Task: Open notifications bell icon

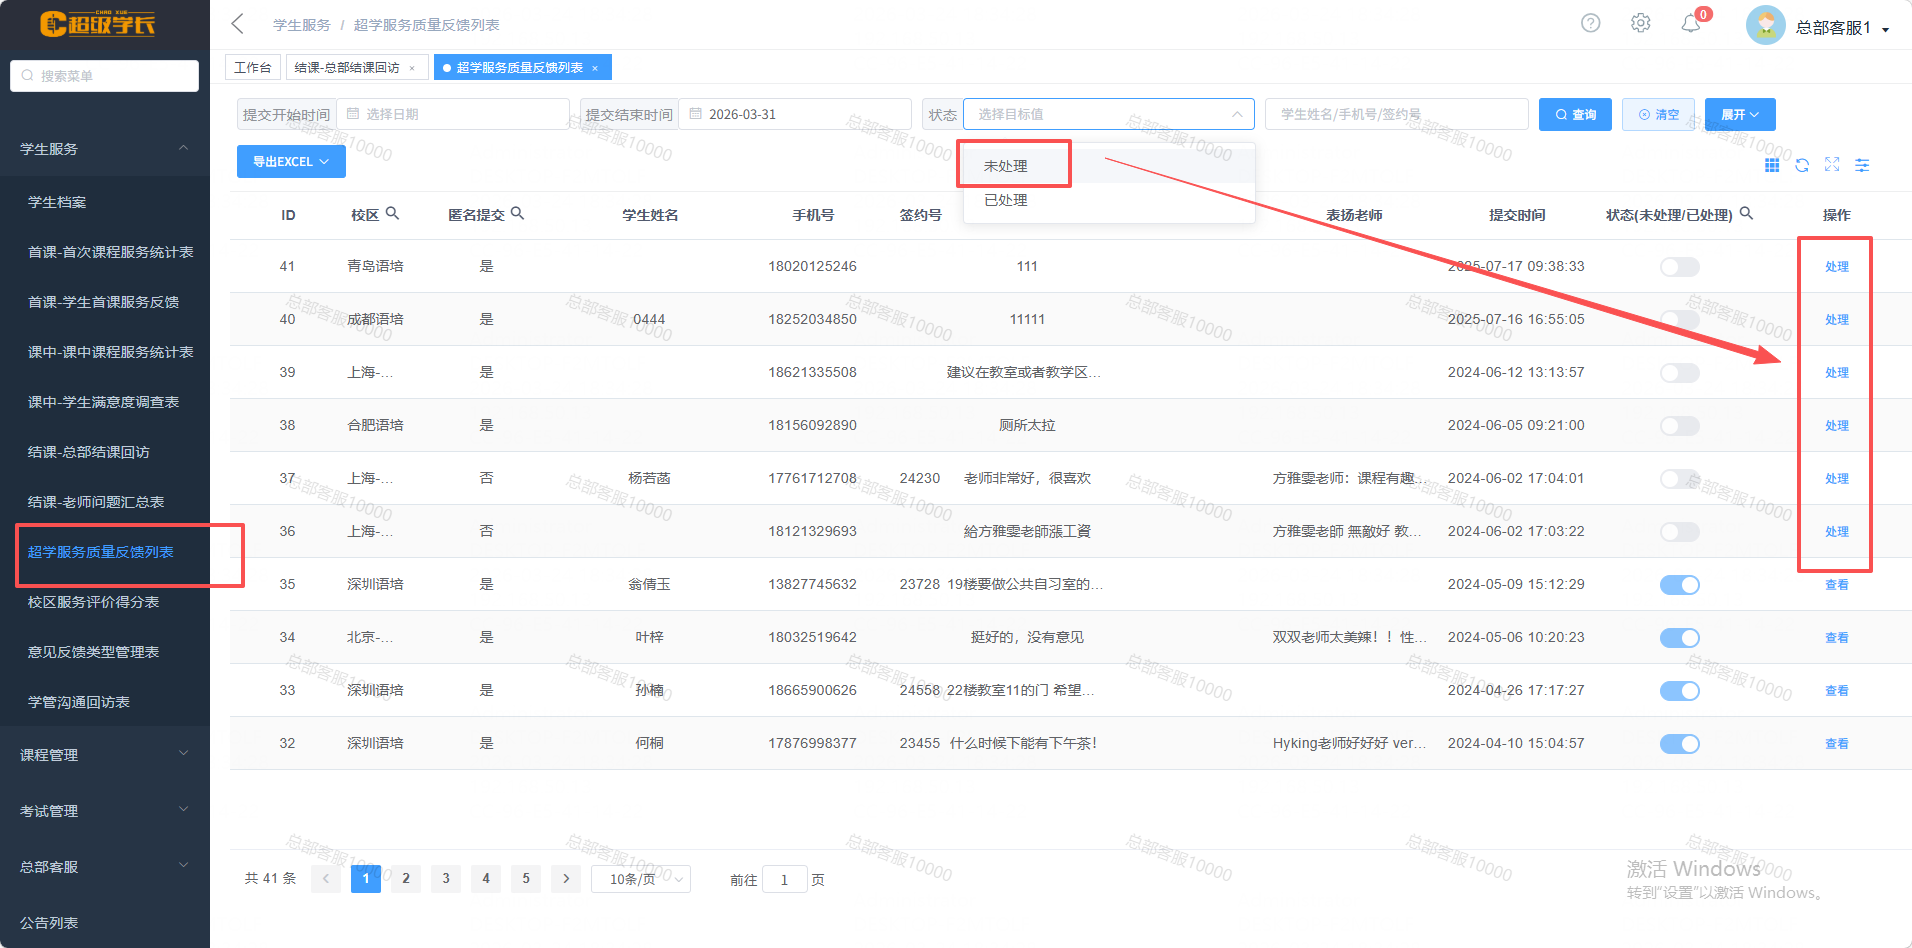Action: click(x=1690, y=23)
